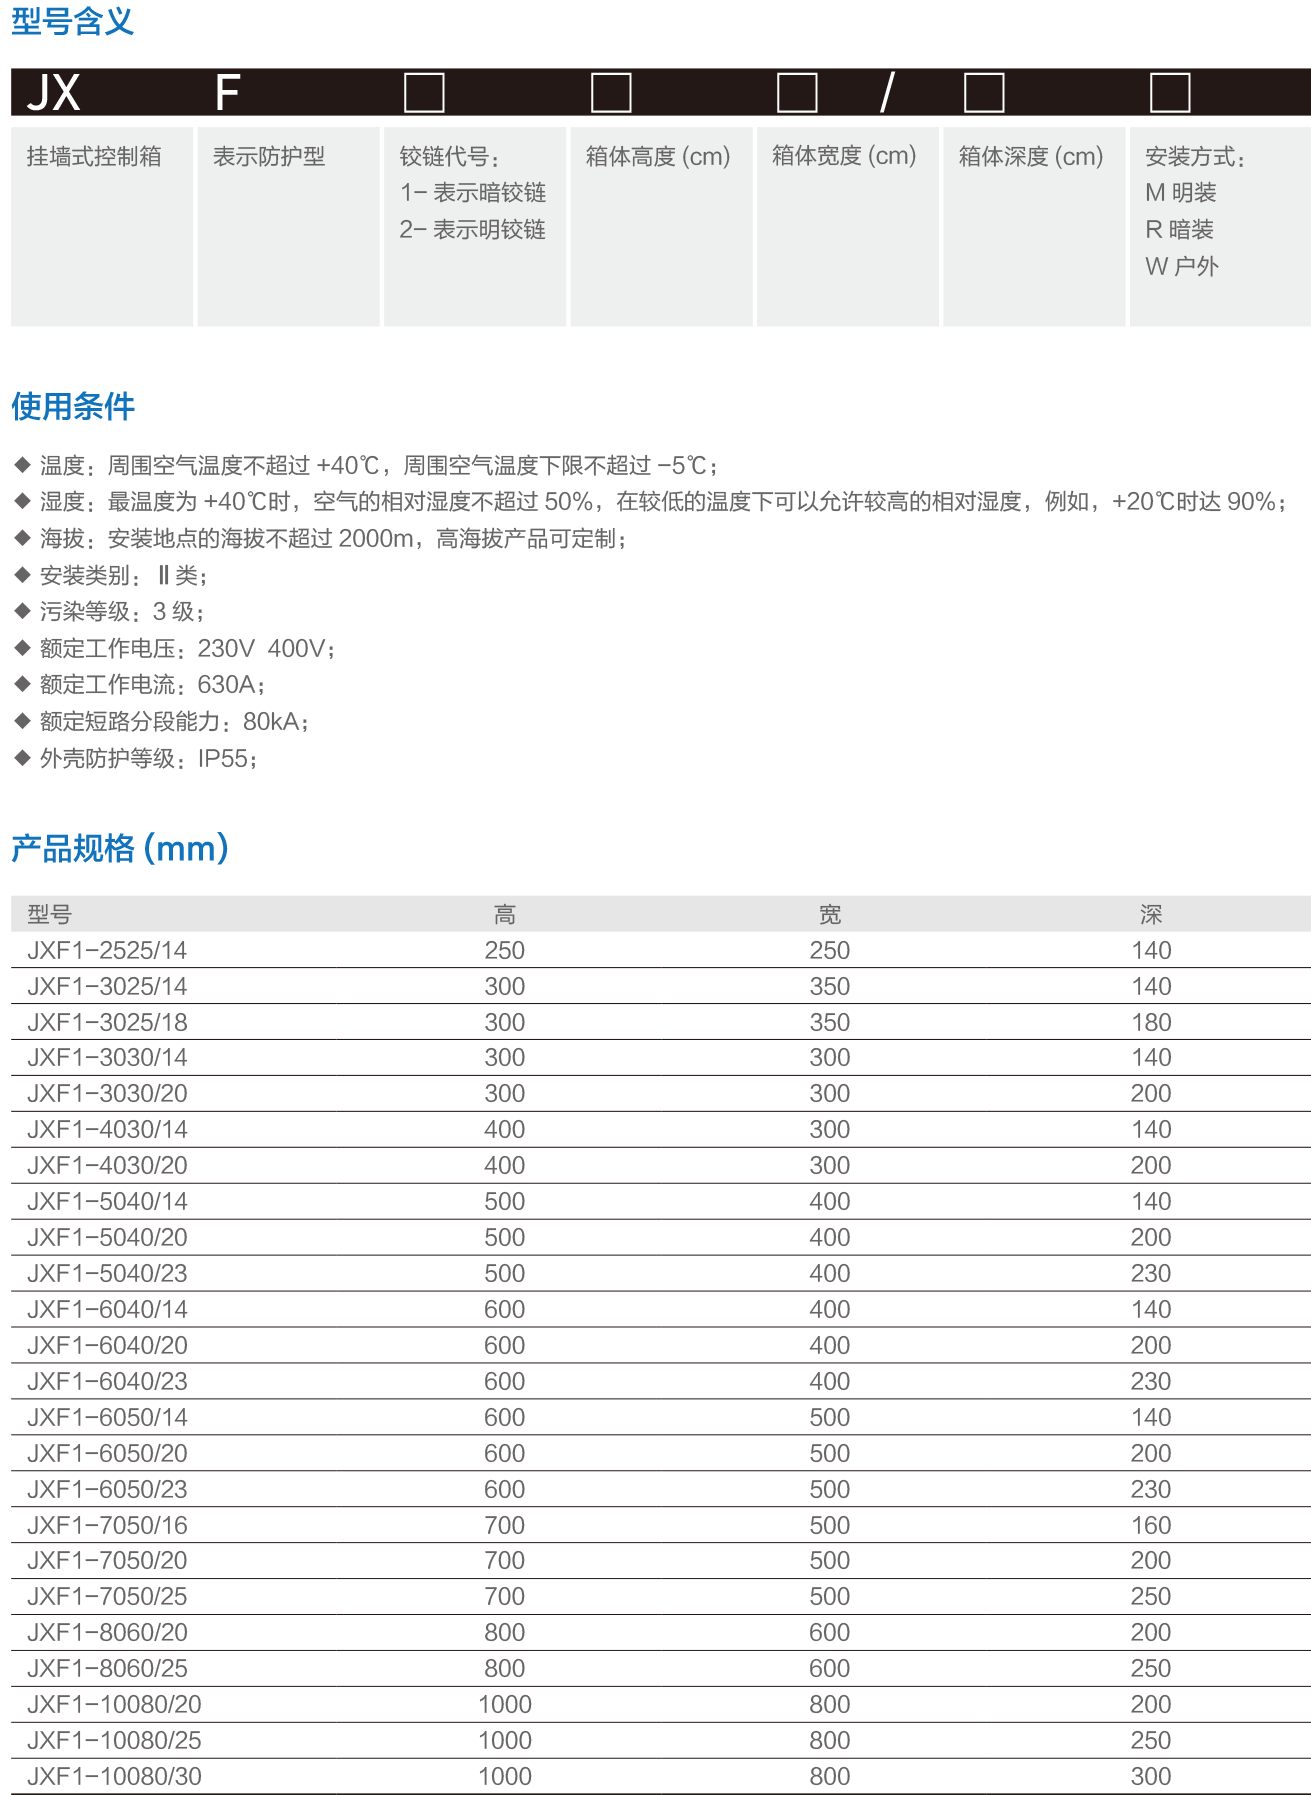Select the JXF1-2525/14 model row
This screenshot has height=1795, width=1311.
point(107,950)
